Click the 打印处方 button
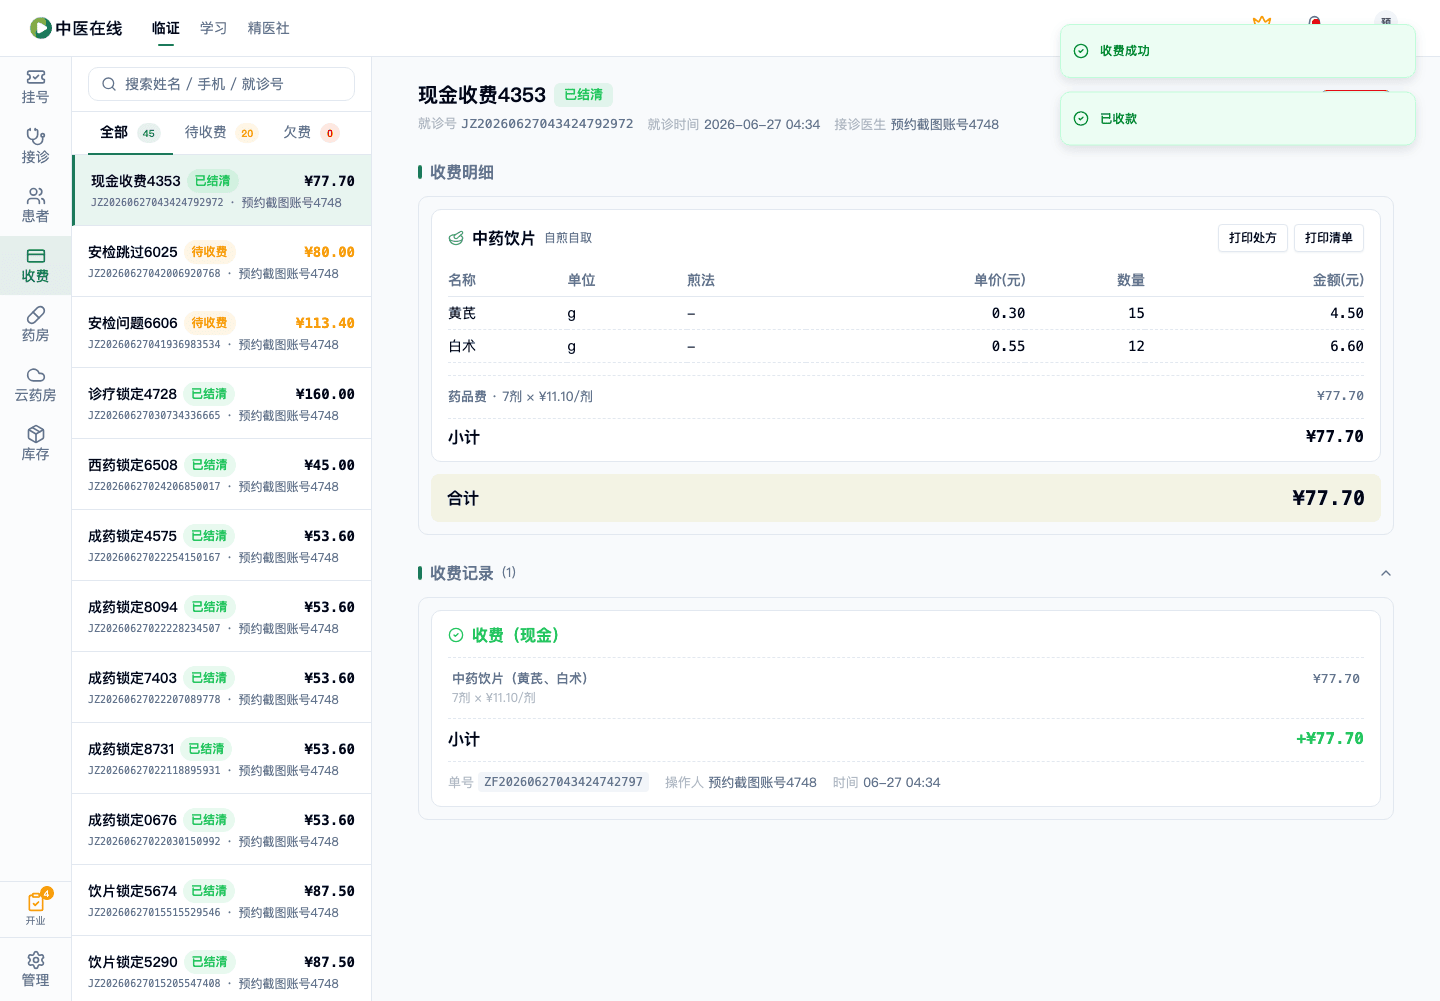 pyautogui.click(x=1253, y=238)
